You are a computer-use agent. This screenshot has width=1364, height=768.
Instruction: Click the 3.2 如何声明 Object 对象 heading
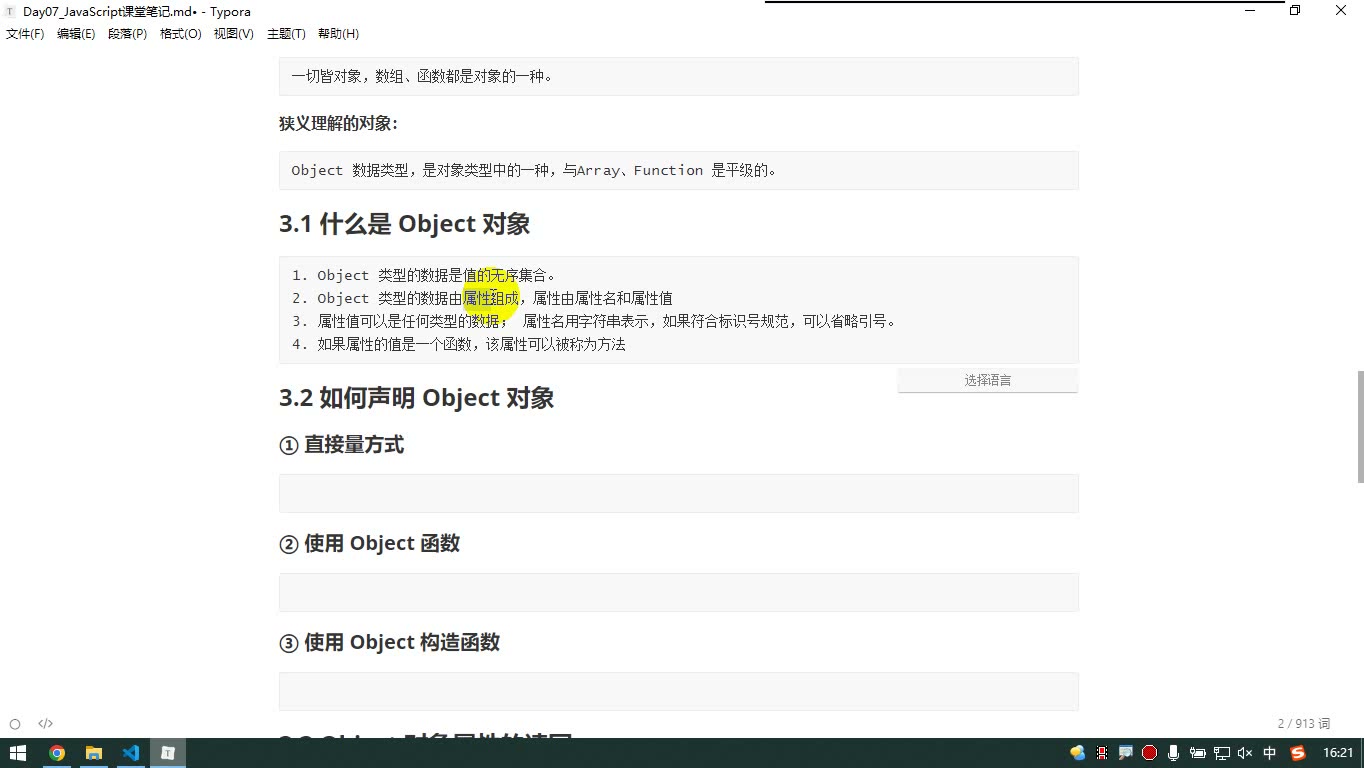coord(416,398)
